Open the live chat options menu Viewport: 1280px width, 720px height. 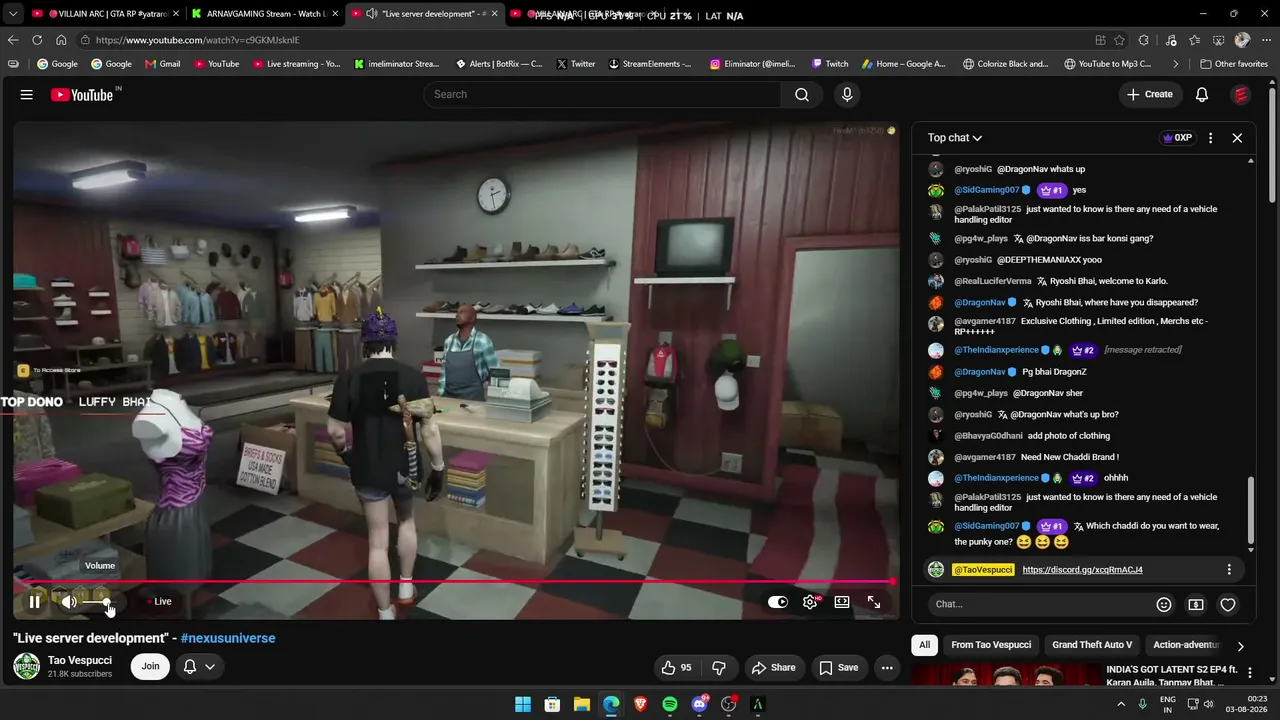tap(1210, 138)
